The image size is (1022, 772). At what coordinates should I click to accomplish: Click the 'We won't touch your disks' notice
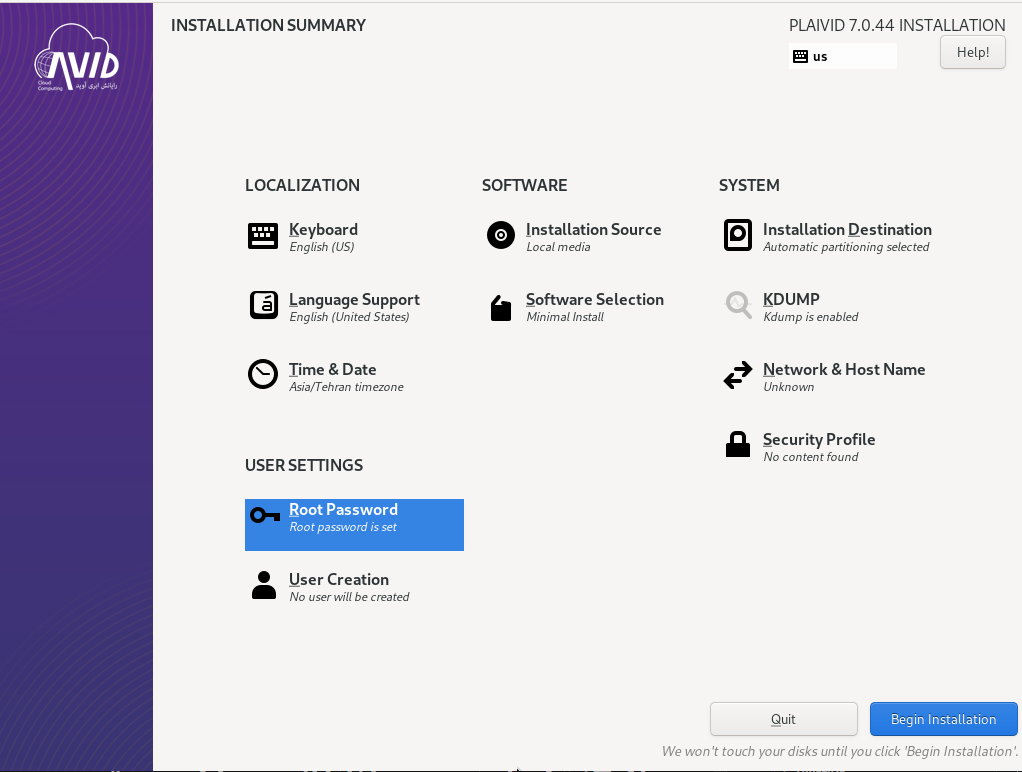[840, 751]
